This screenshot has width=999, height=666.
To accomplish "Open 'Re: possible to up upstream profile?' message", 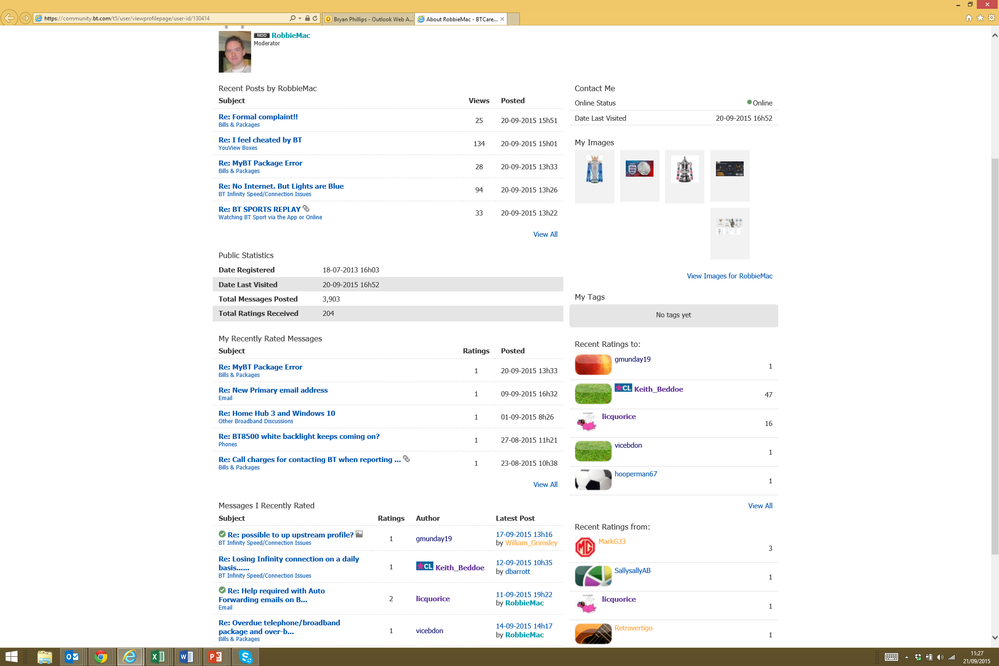I will (290, 535).
